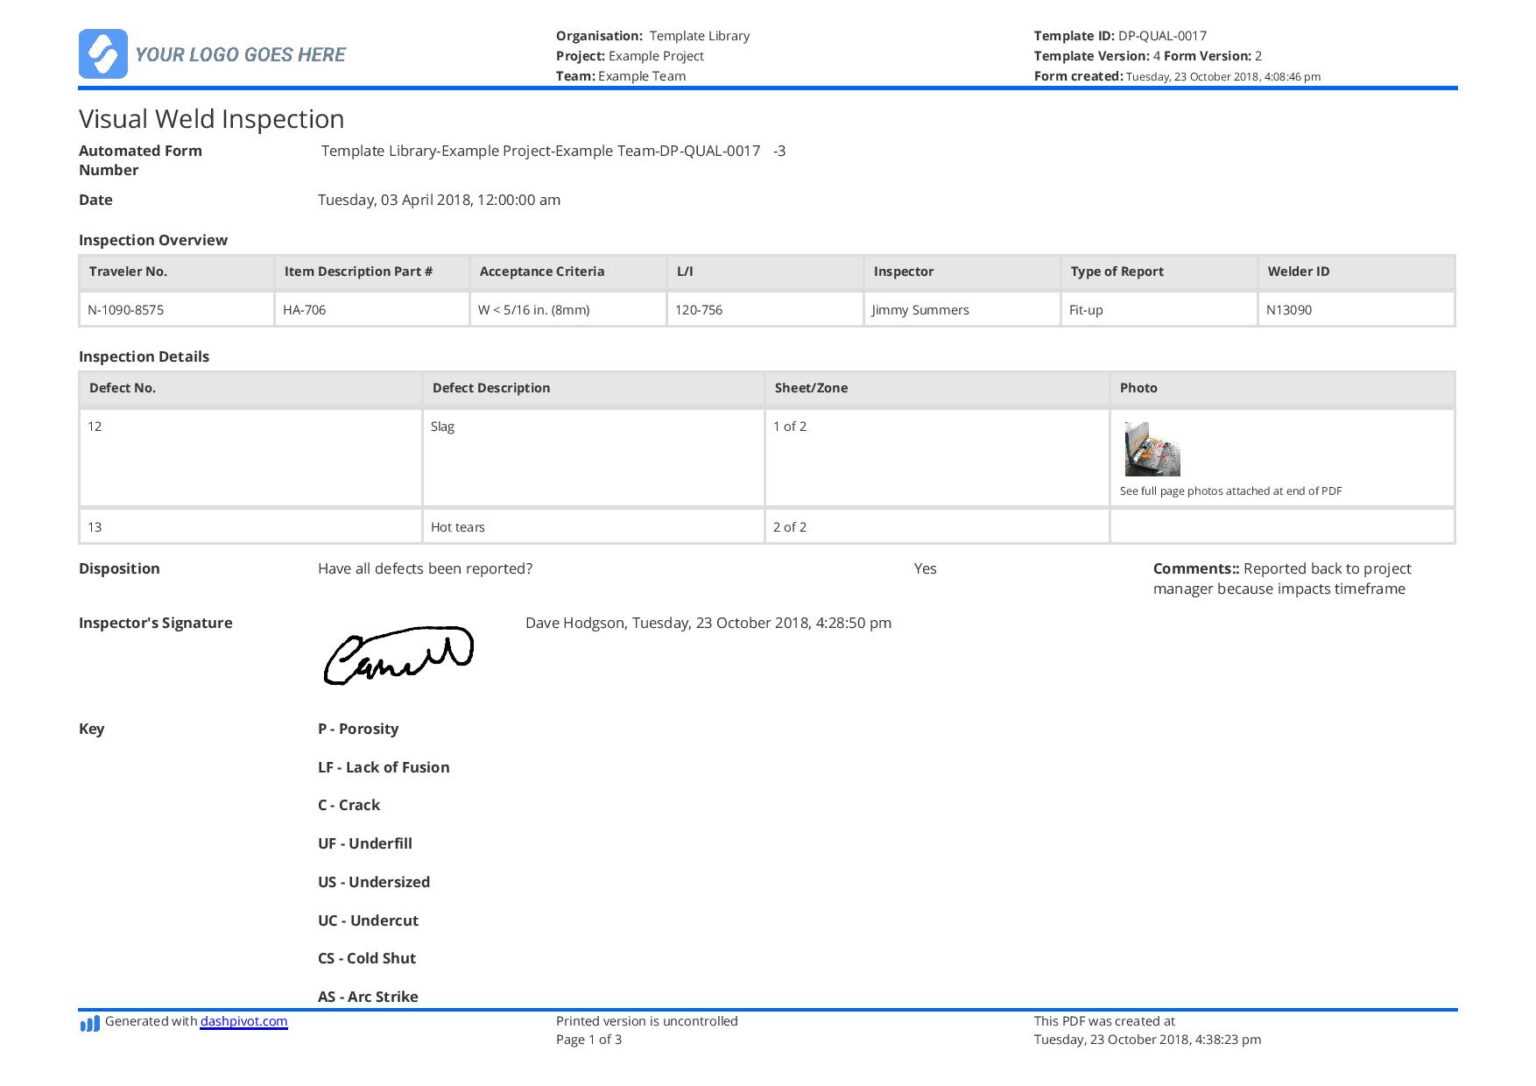Click the Template ID value DP-QUAL-0017

1162,35
